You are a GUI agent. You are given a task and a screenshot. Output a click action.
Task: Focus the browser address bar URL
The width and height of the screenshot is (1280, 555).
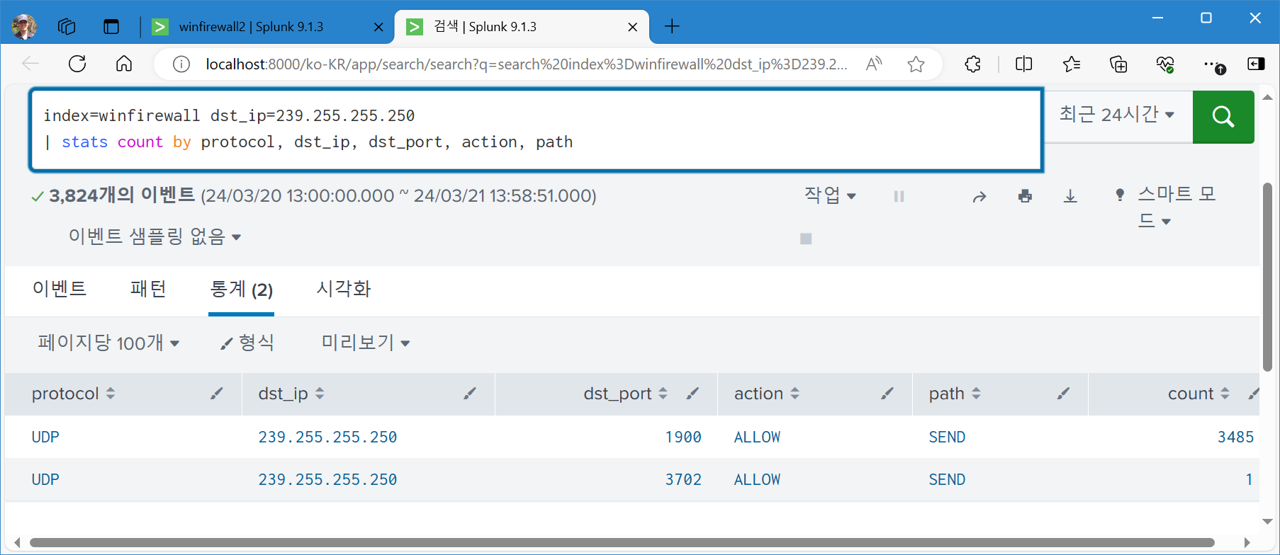(x=526, y=64)
